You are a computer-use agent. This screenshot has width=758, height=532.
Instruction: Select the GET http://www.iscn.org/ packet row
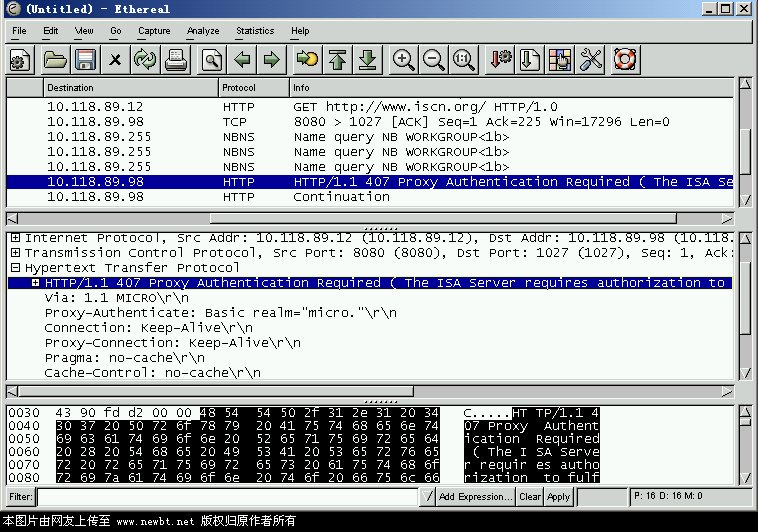[x=370, y=107]
